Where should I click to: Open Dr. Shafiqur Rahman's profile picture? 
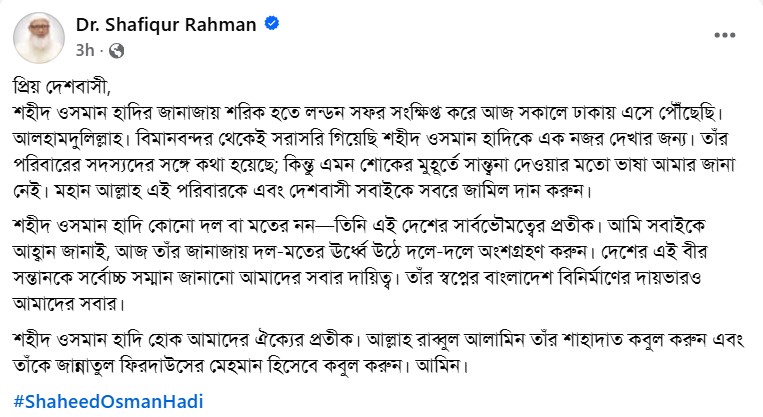[37, 37]
